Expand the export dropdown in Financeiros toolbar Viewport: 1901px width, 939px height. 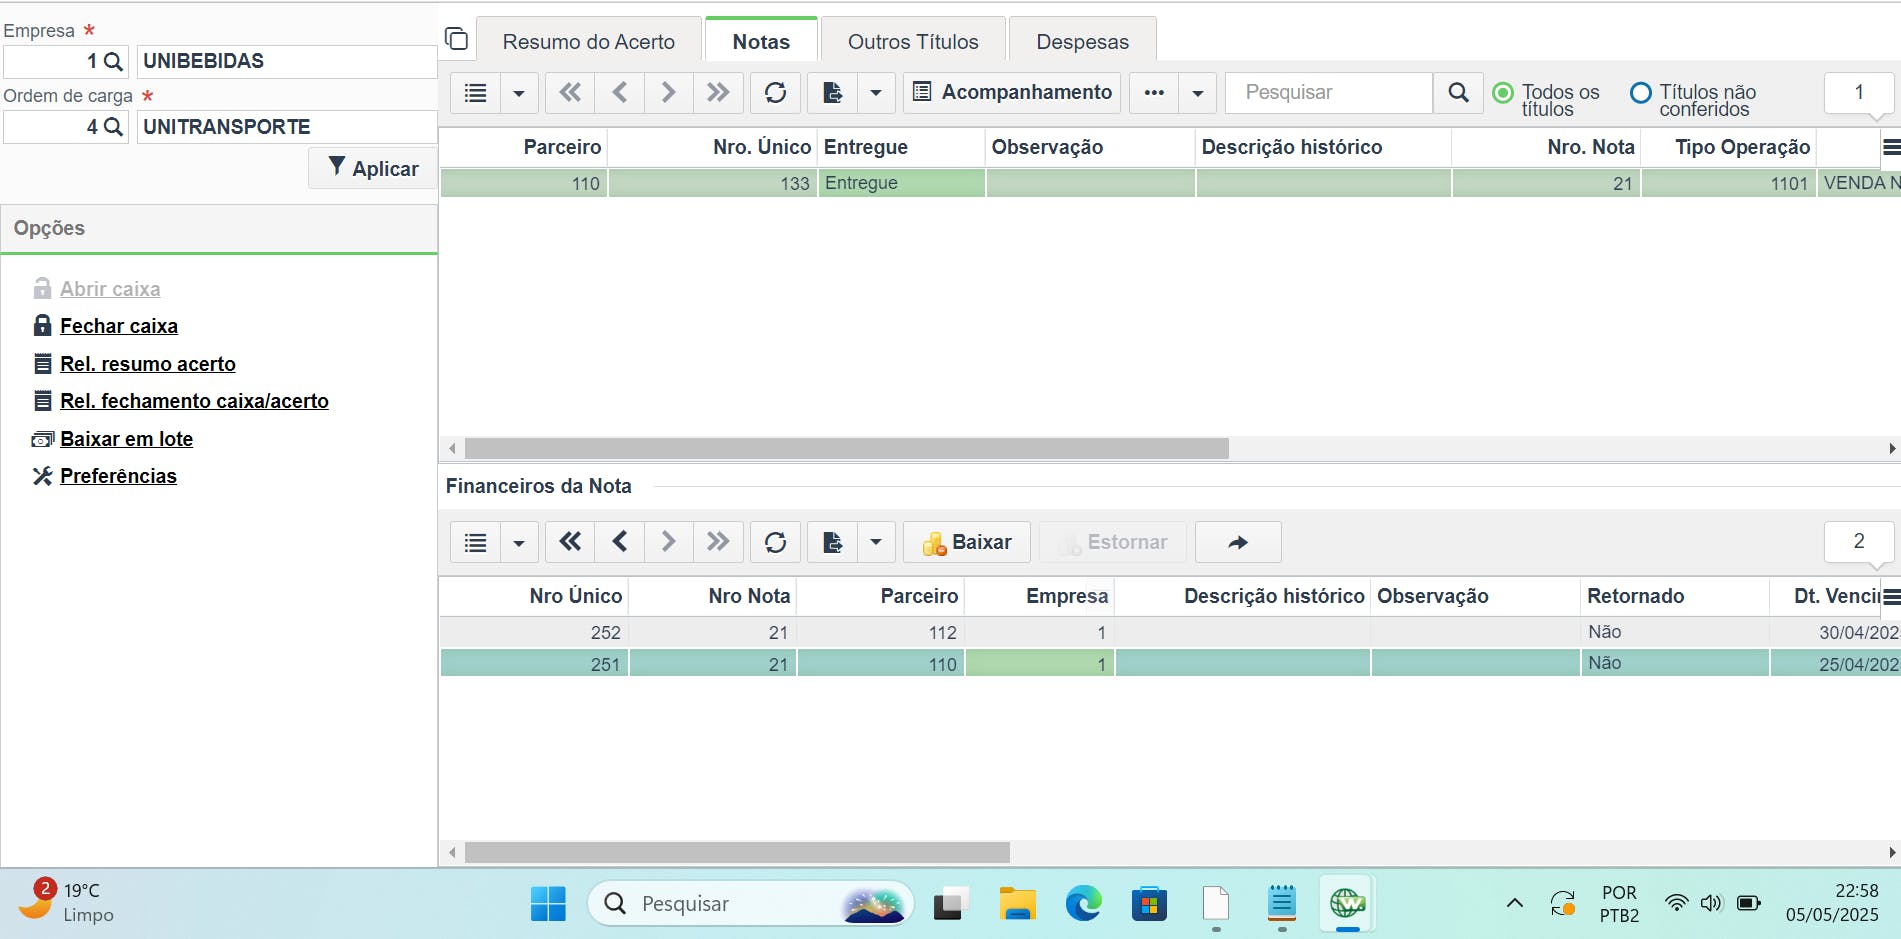coord(875,542)
